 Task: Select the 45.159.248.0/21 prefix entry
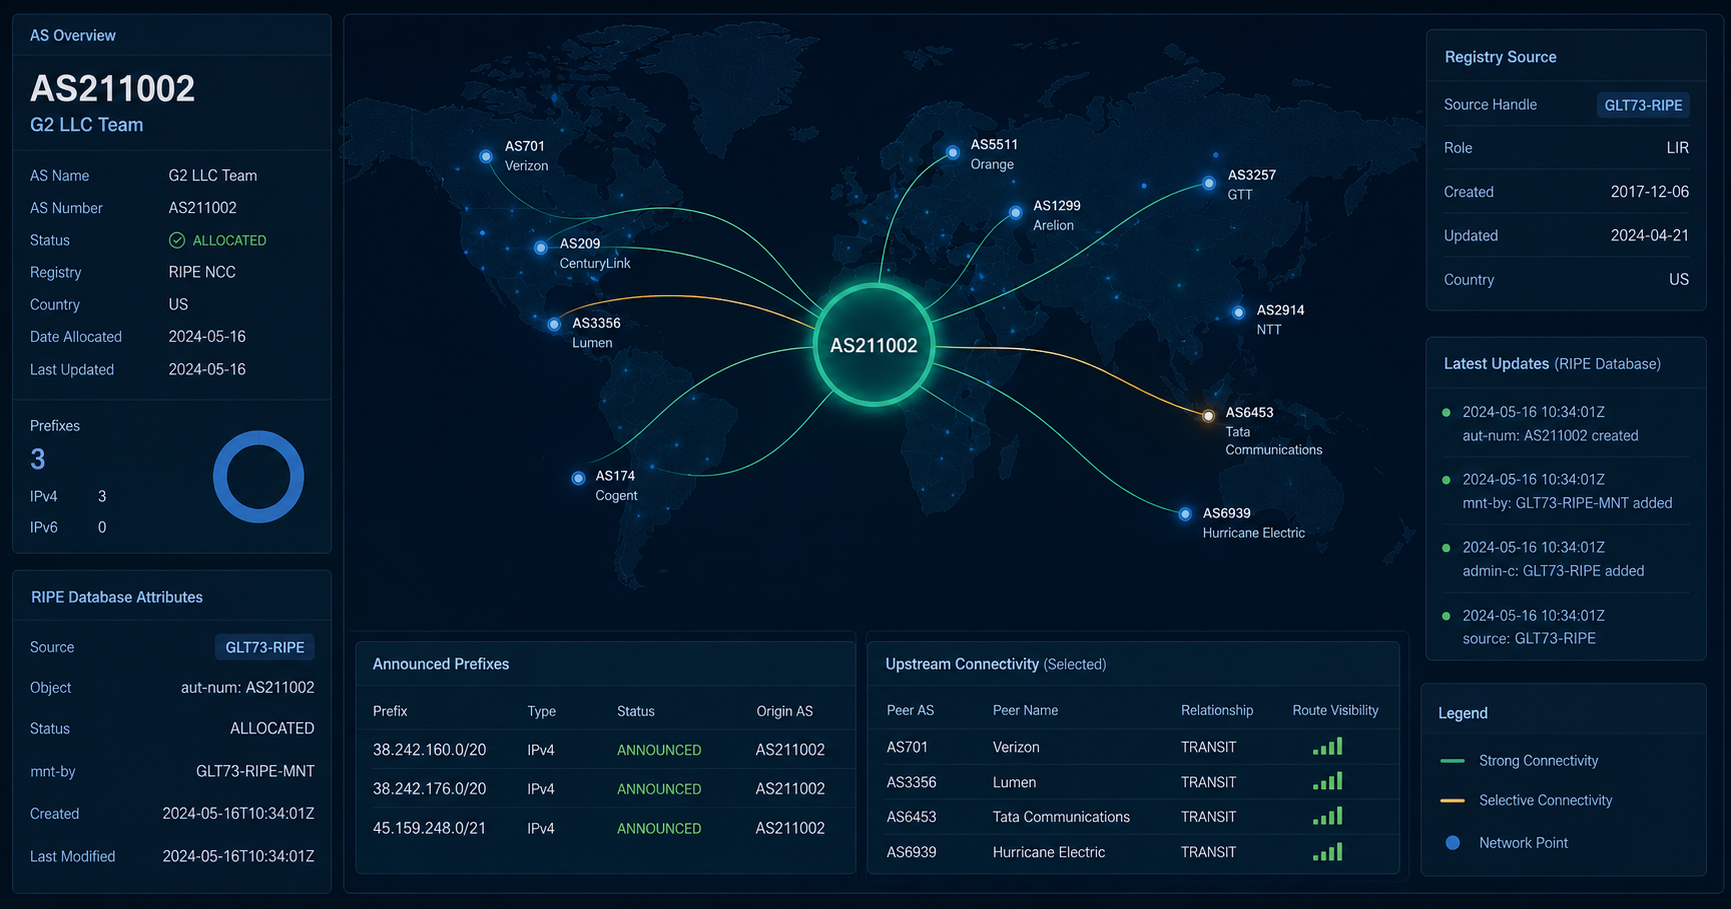pyautogui.click(x=604, y=828)
